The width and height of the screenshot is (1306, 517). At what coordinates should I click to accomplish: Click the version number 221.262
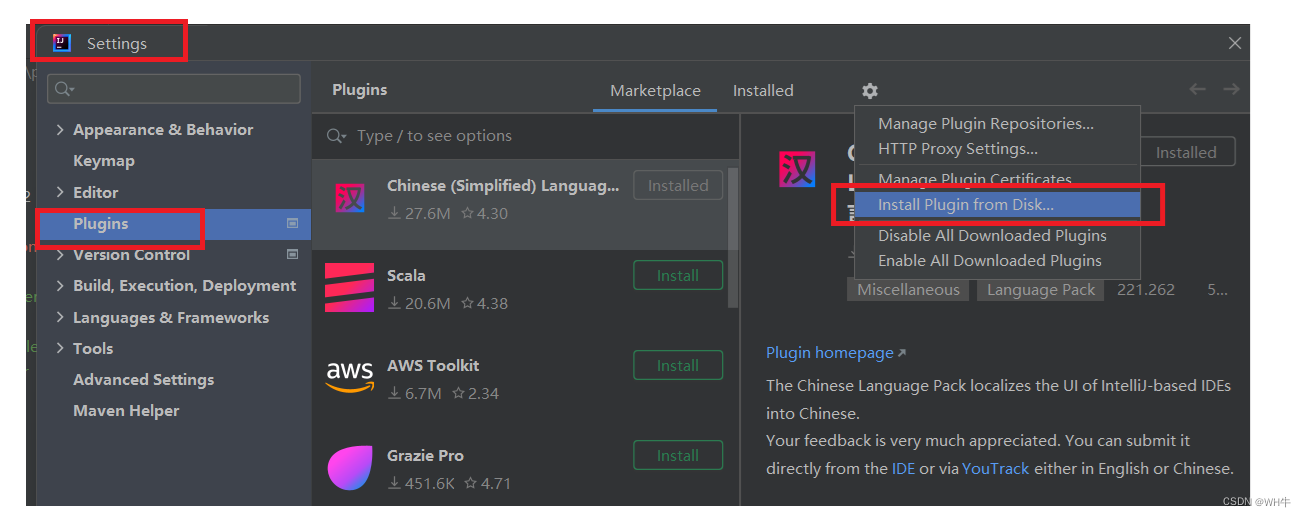[x=1146, y=289]
